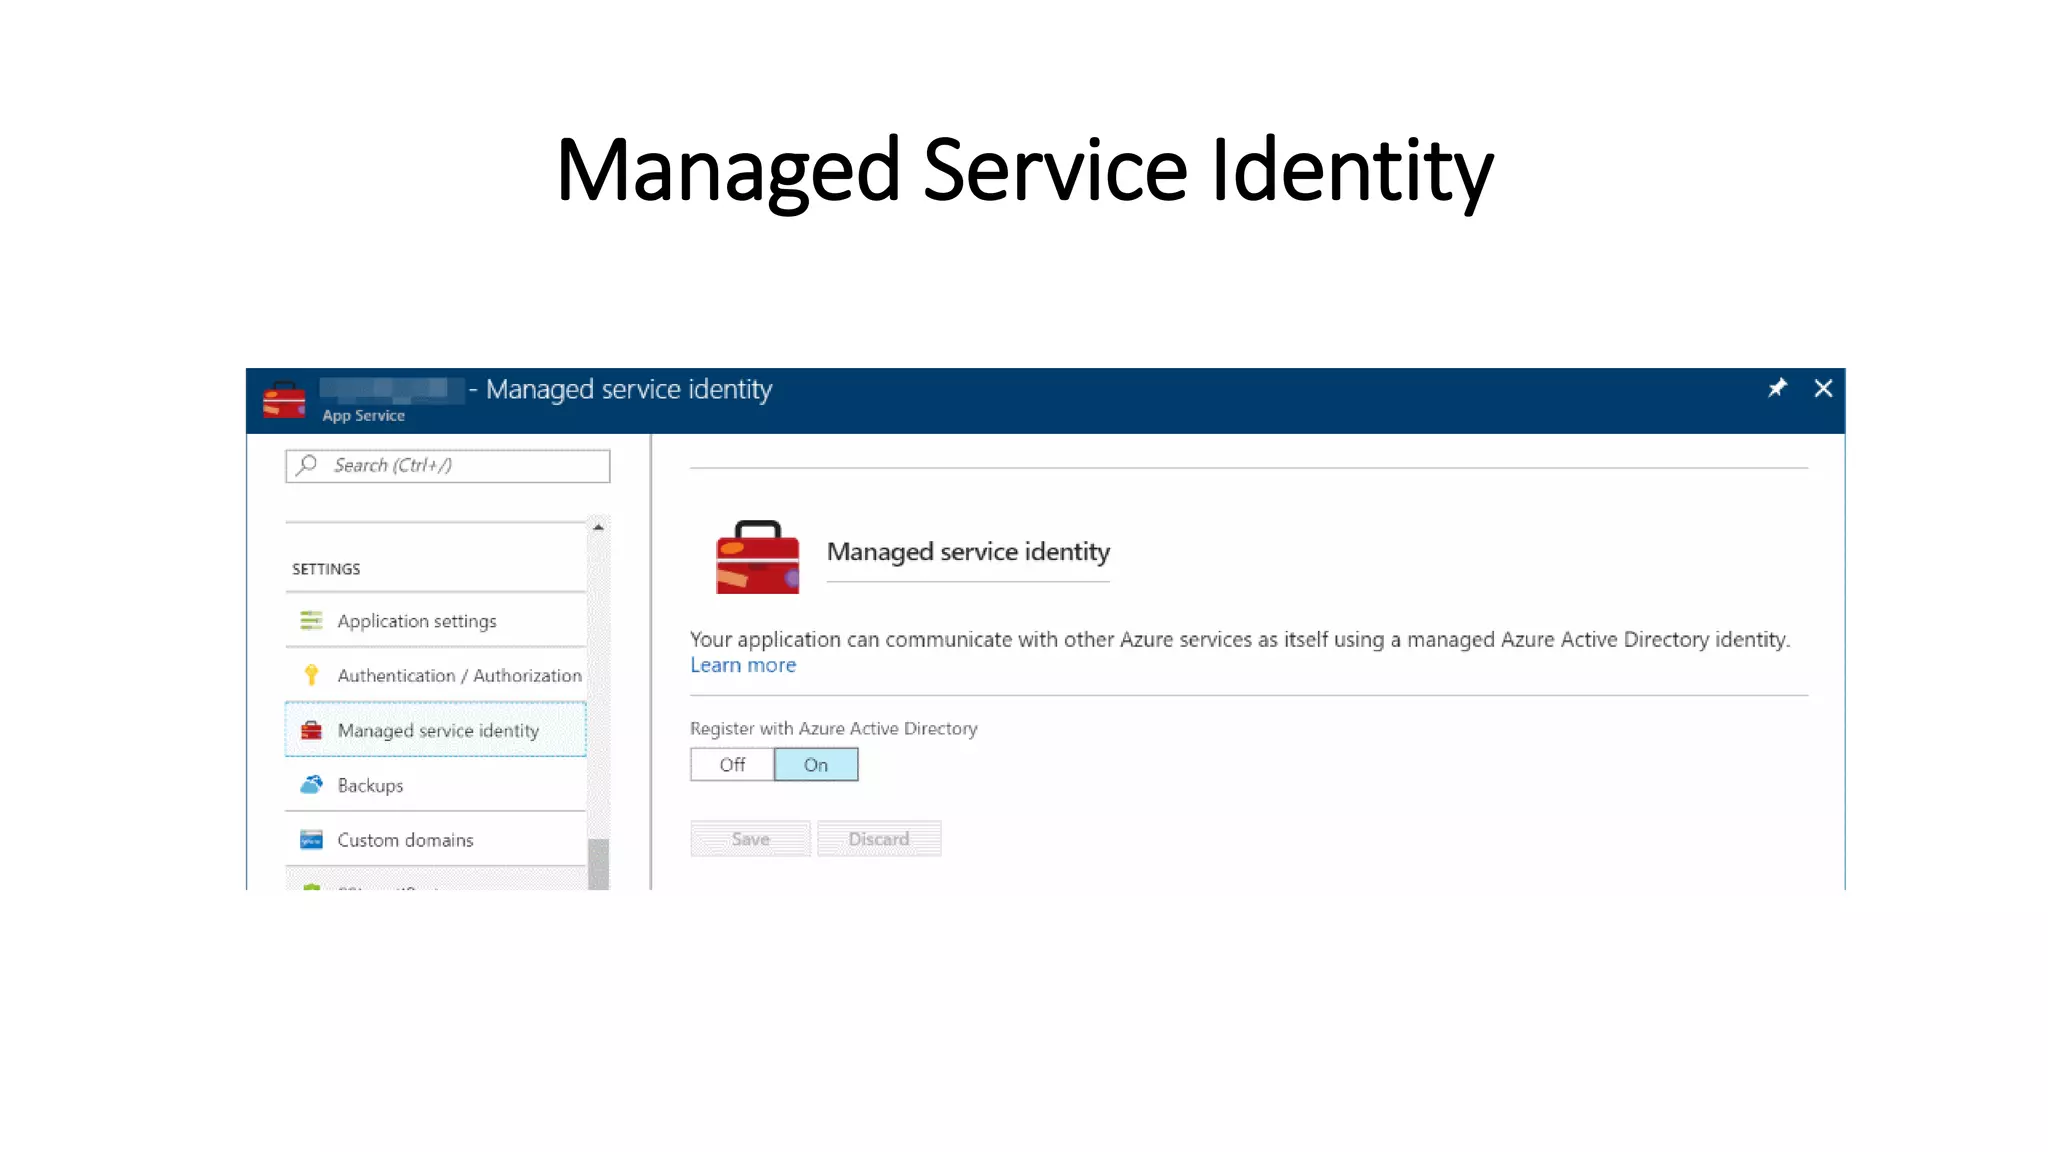Click the sidebar scroll up arrow
Screen dimensions: 2048x1152
pyautogui.click(x=598, y=527)
